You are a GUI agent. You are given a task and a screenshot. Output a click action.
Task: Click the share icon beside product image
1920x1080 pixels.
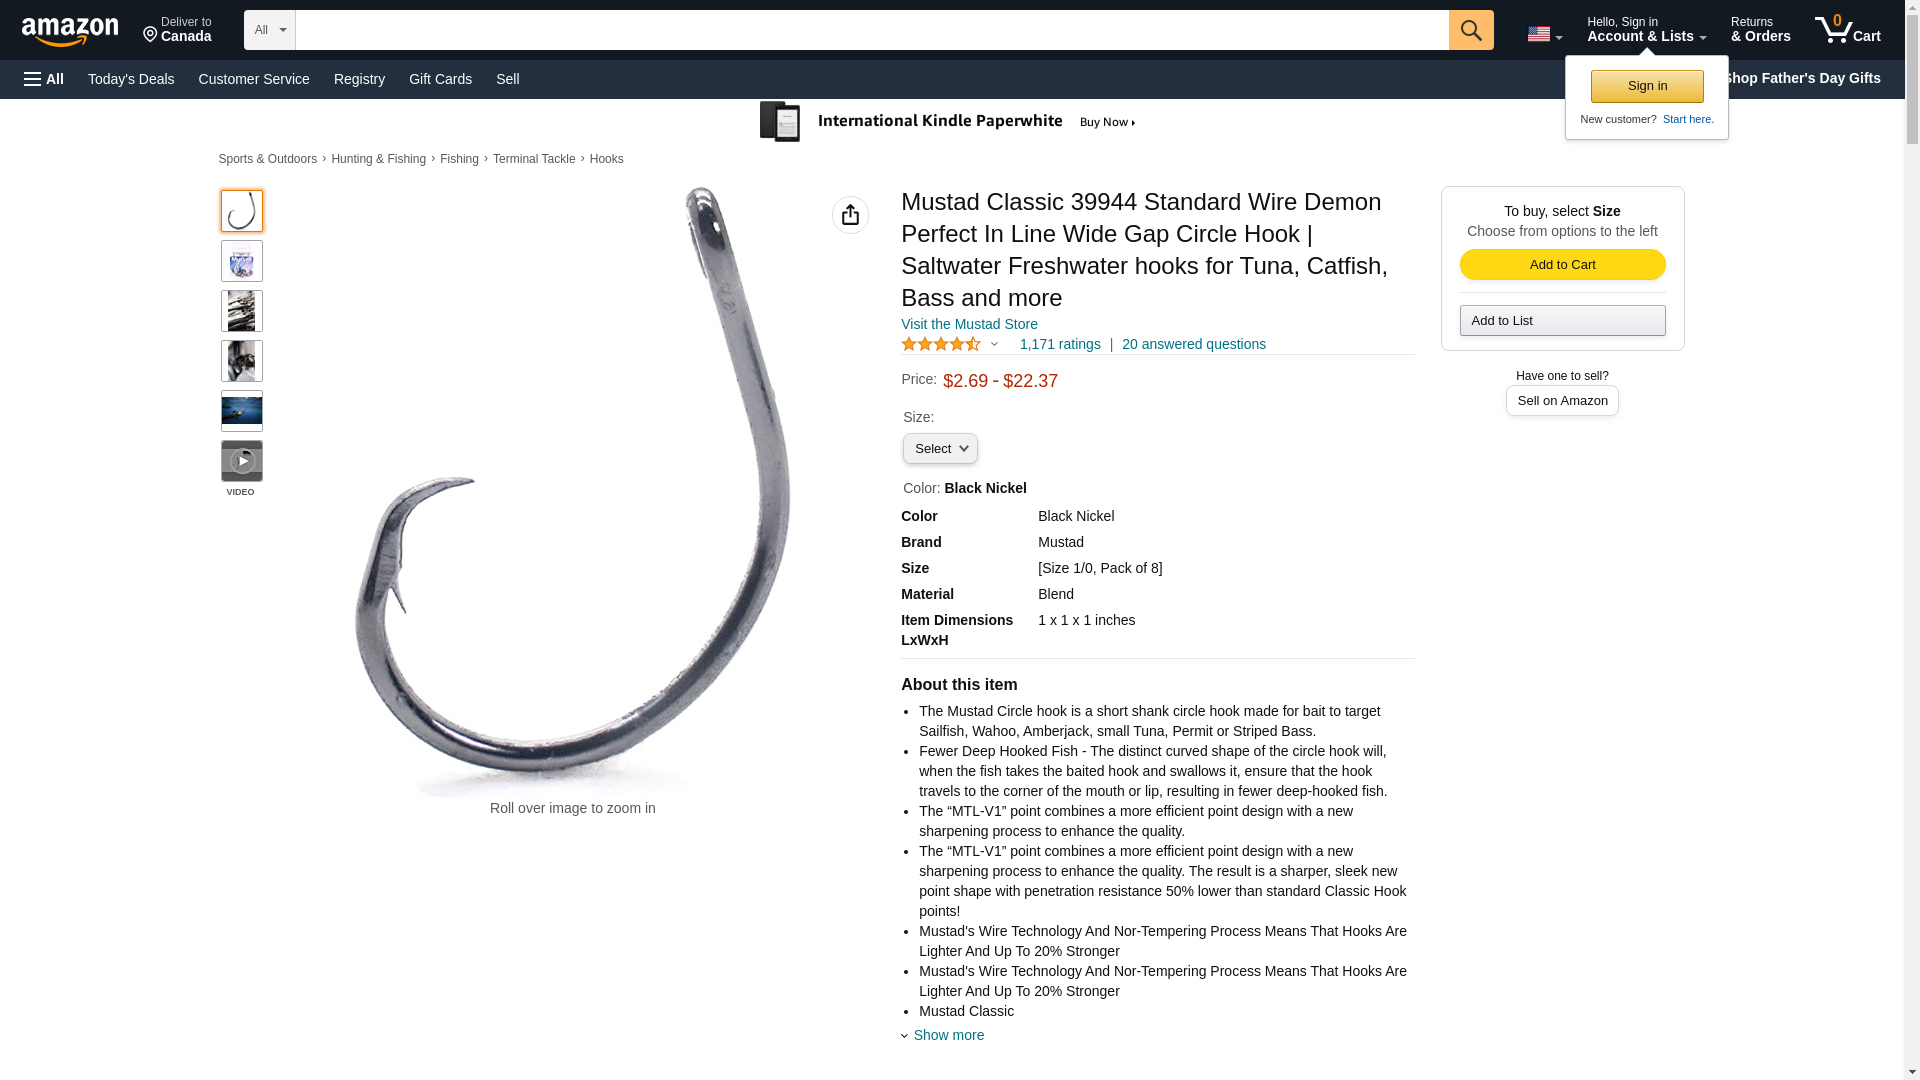[x=850, y=215]
